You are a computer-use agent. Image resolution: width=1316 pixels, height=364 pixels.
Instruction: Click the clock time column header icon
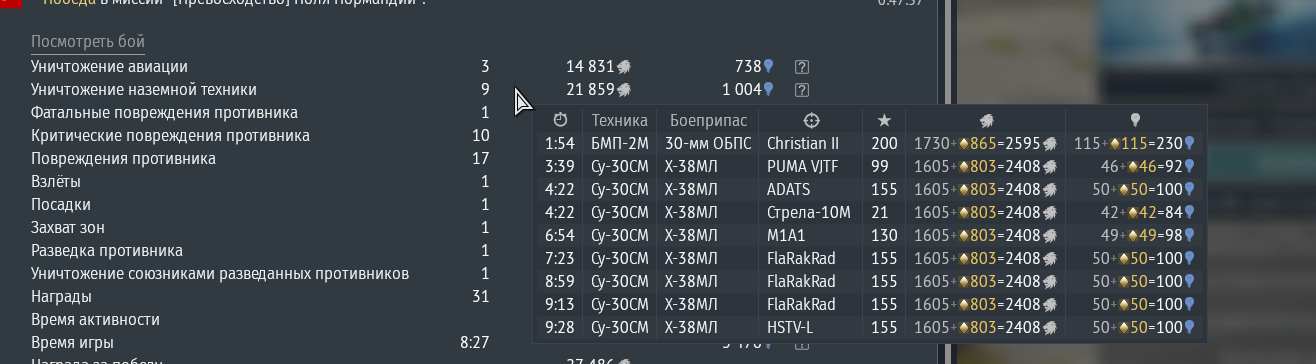(559, 120)
